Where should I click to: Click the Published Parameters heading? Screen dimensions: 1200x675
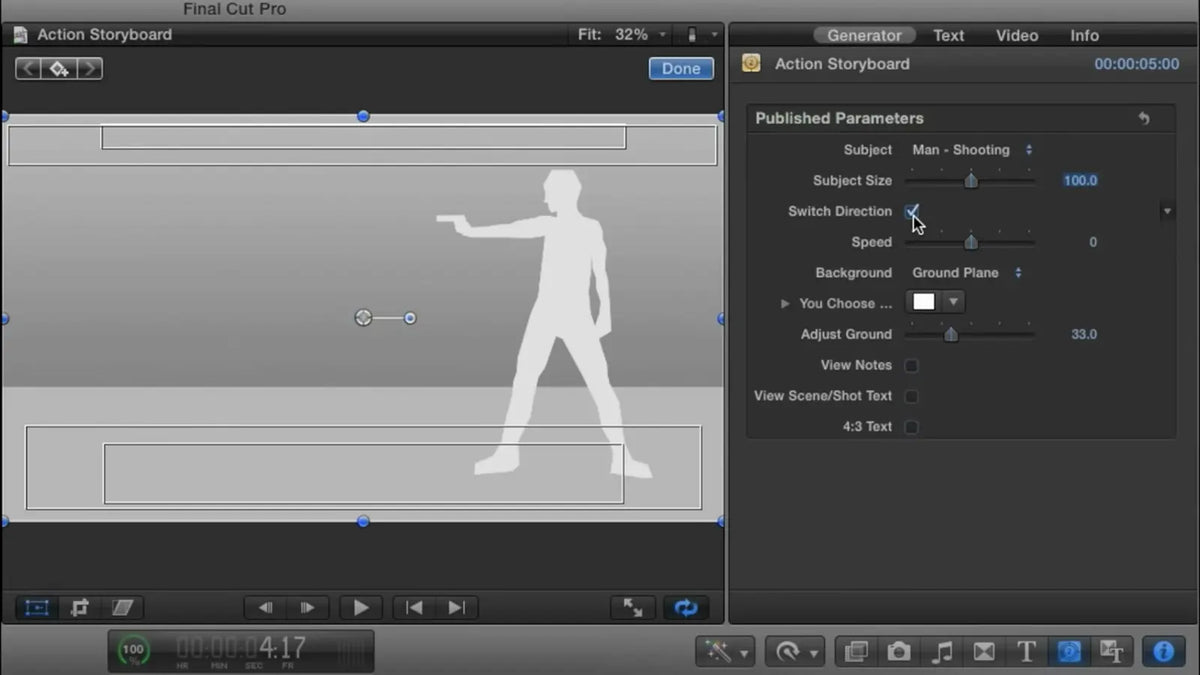[839, 118]
